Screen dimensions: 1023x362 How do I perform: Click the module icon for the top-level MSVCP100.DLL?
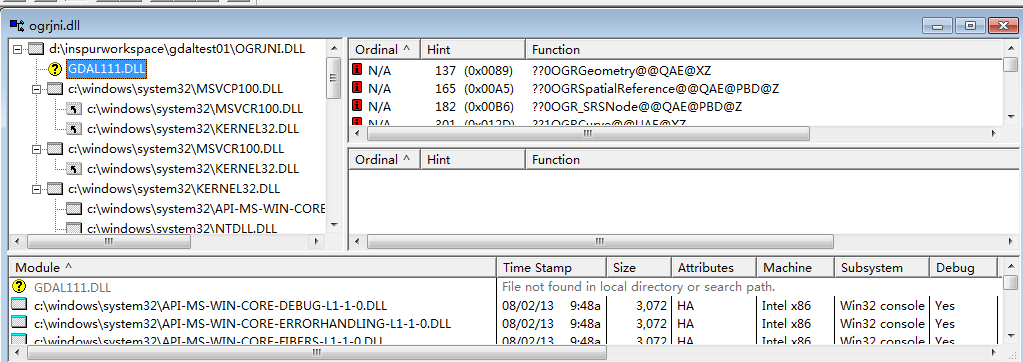(55, 89)
